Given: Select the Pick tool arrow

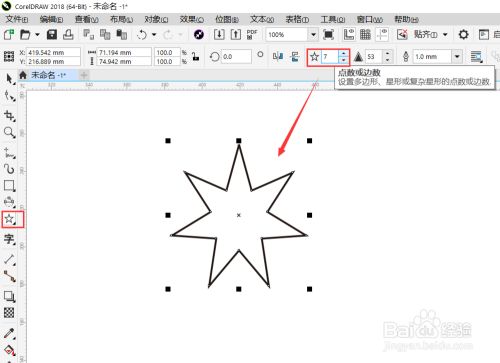Looking at the screenshot, I should [x=9, y=79].
